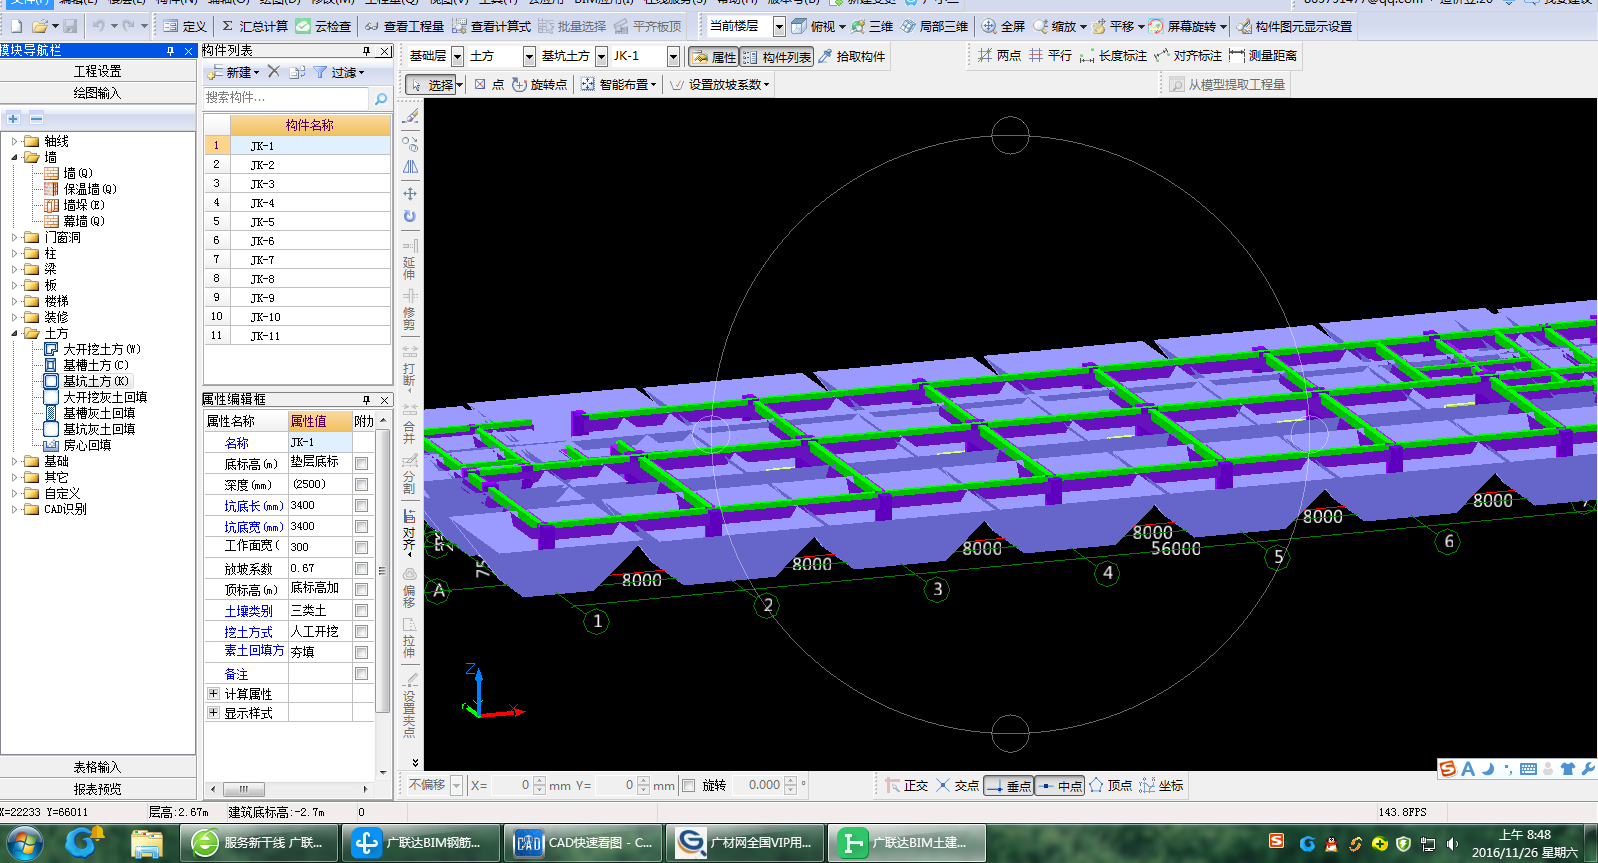
Task: Enable the 旋转 checkbox in bottom bar
Action: pyautogui.click(x=688, y=785)
